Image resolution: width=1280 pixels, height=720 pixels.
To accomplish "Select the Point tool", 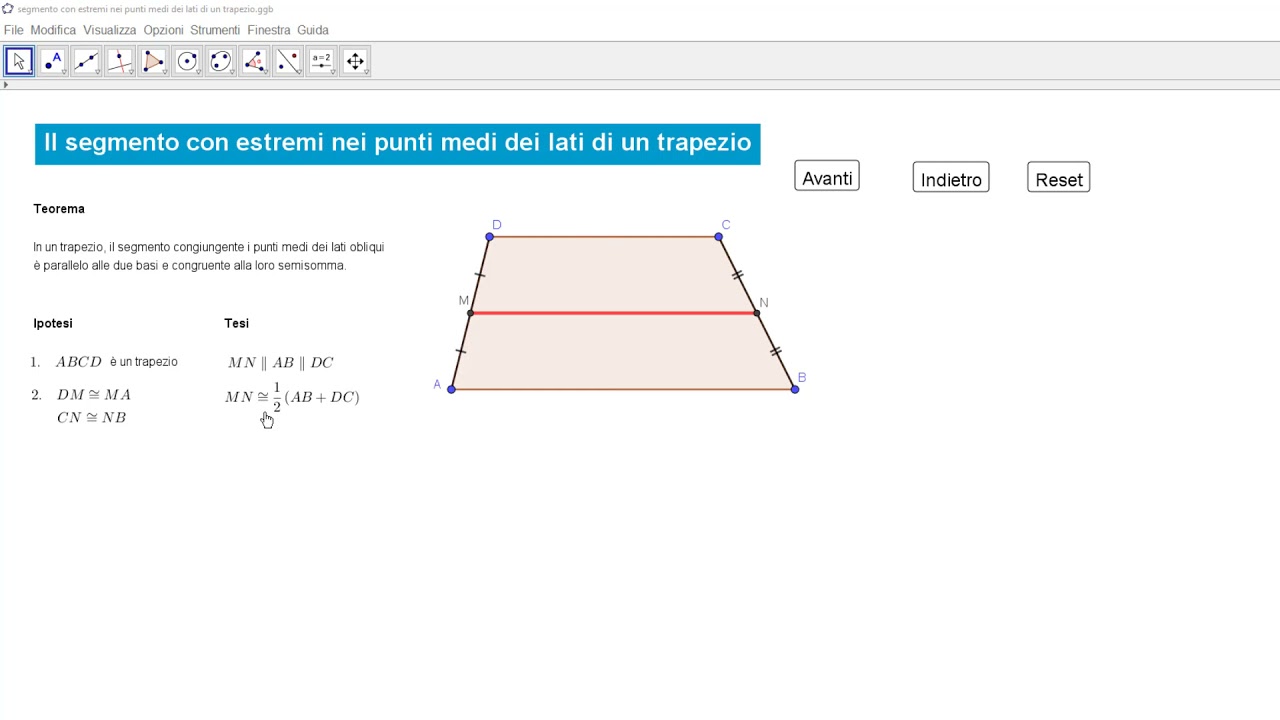I will [53, 61].
